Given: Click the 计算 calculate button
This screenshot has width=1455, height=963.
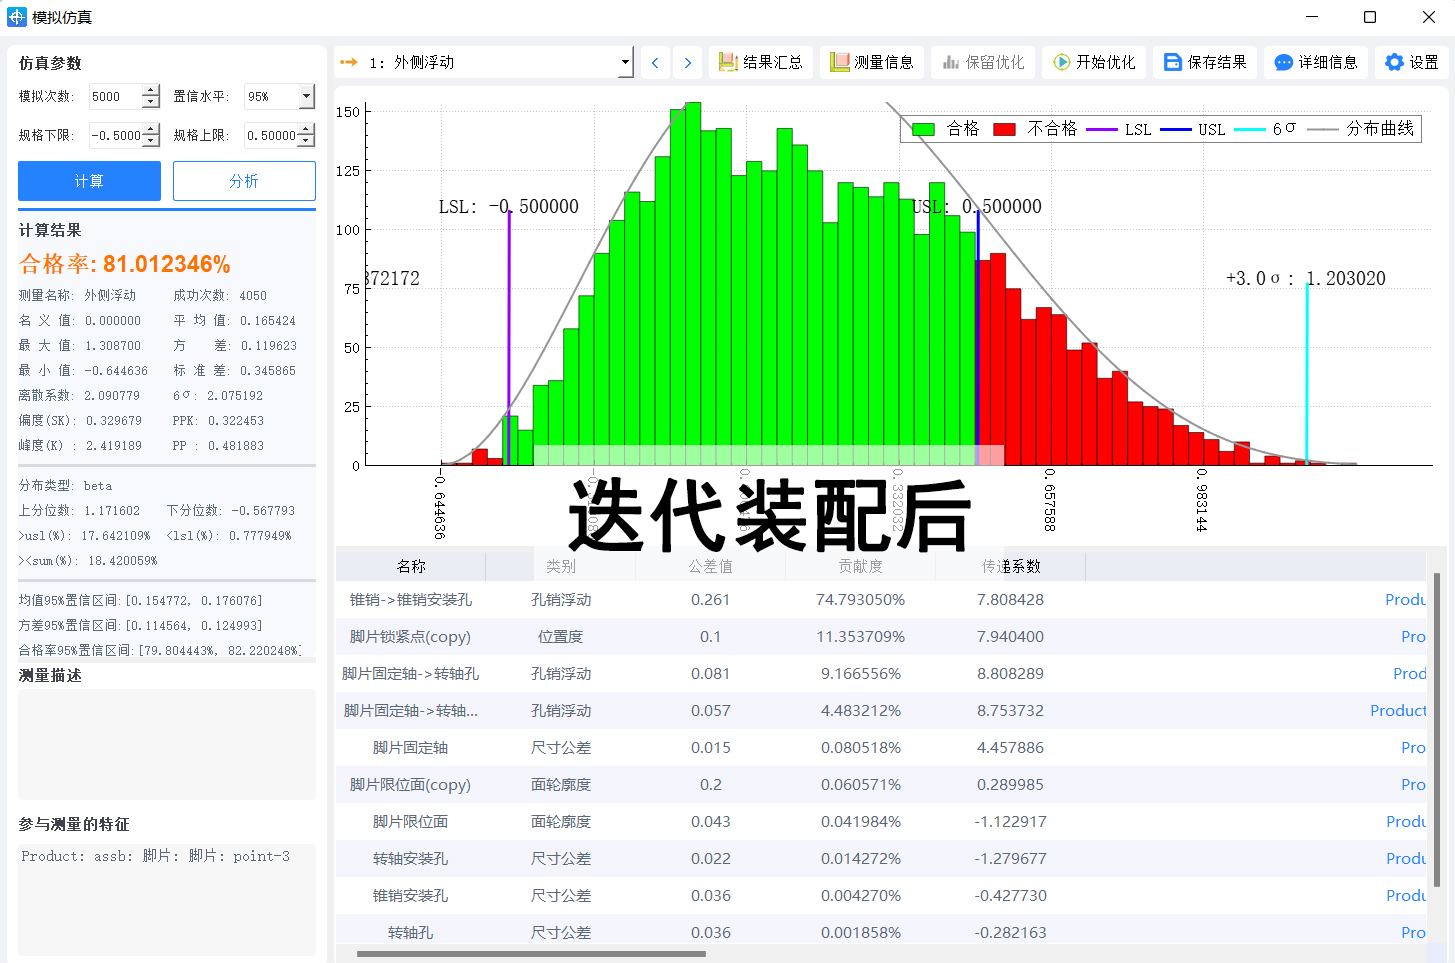Looking at the screenshot, I should click(x=89, y=181).
